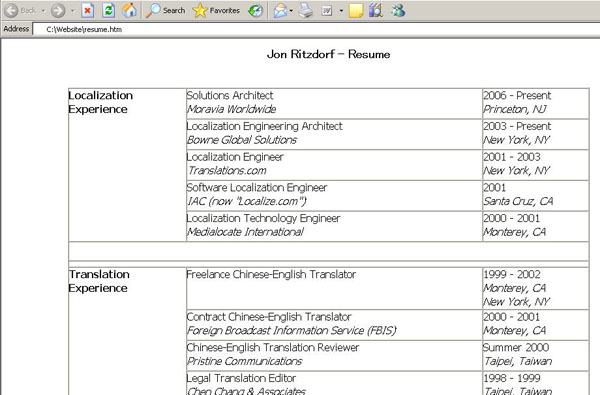The height and width of the screenshot is (395, 600).
Task: Open the Research toolbar icon
Action: 376,10
